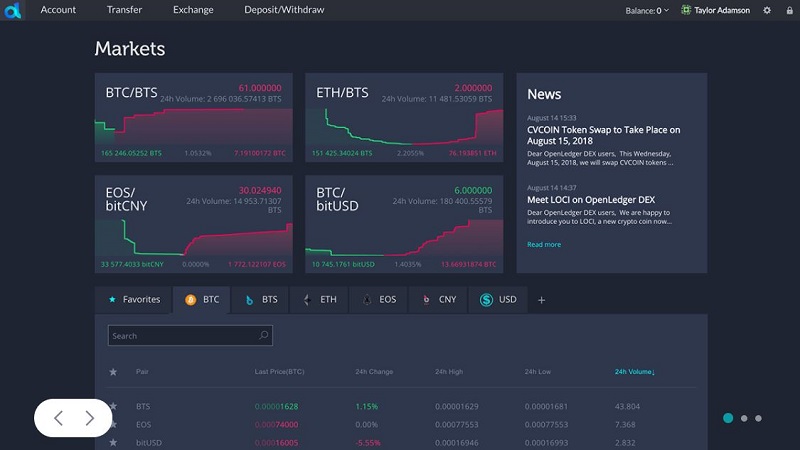Open the Transfer menu
800x450 pixels.
[124, 10]
